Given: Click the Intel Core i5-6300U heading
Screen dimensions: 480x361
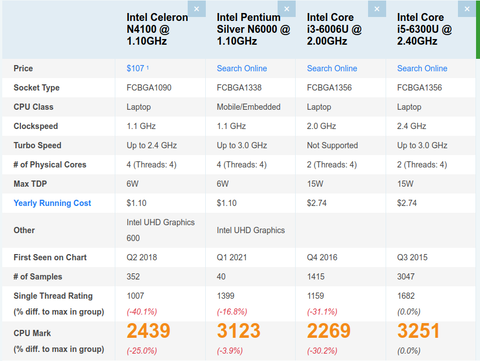Looking at the screenshot, I should point(424,29).
